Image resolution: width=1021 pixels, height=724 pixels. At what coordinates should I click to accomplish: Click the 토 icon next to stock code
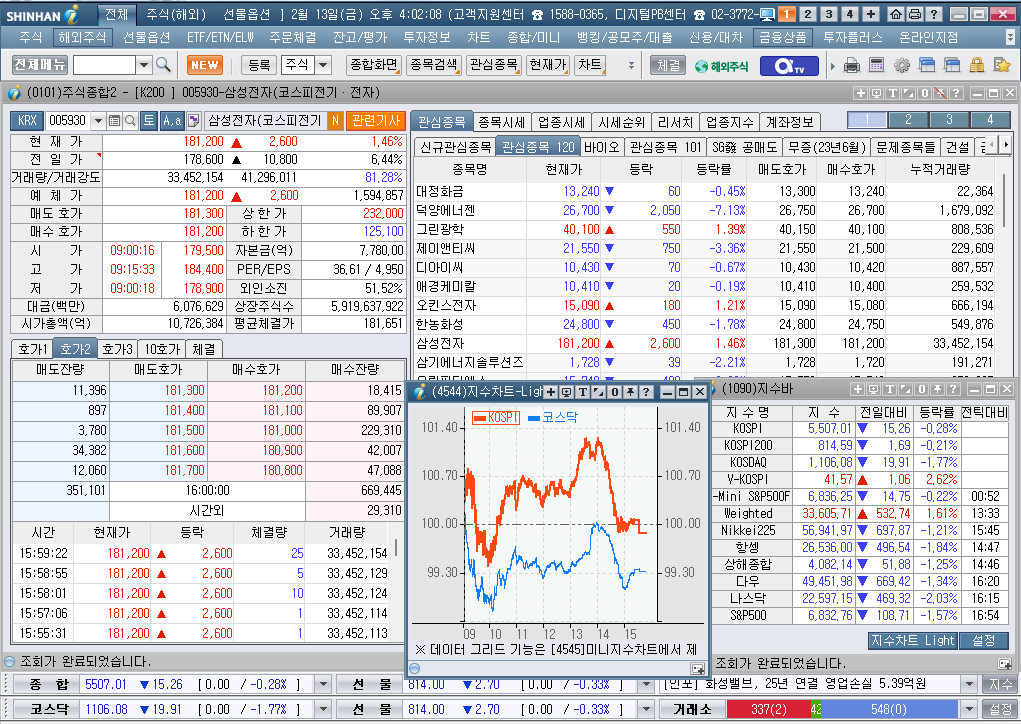click(148, 120)
